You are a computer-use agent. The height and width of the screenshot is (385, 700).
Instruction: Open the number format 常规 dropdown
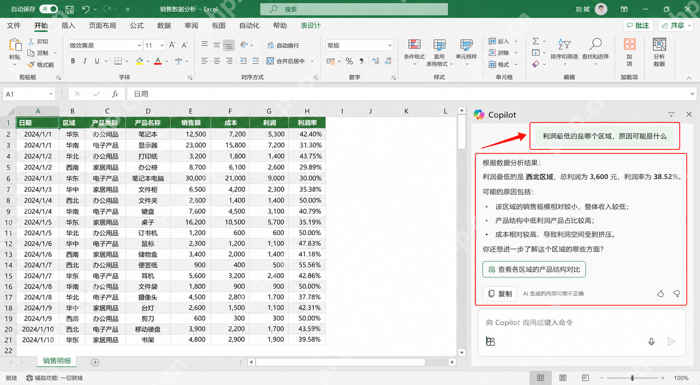tap(389, 45)
